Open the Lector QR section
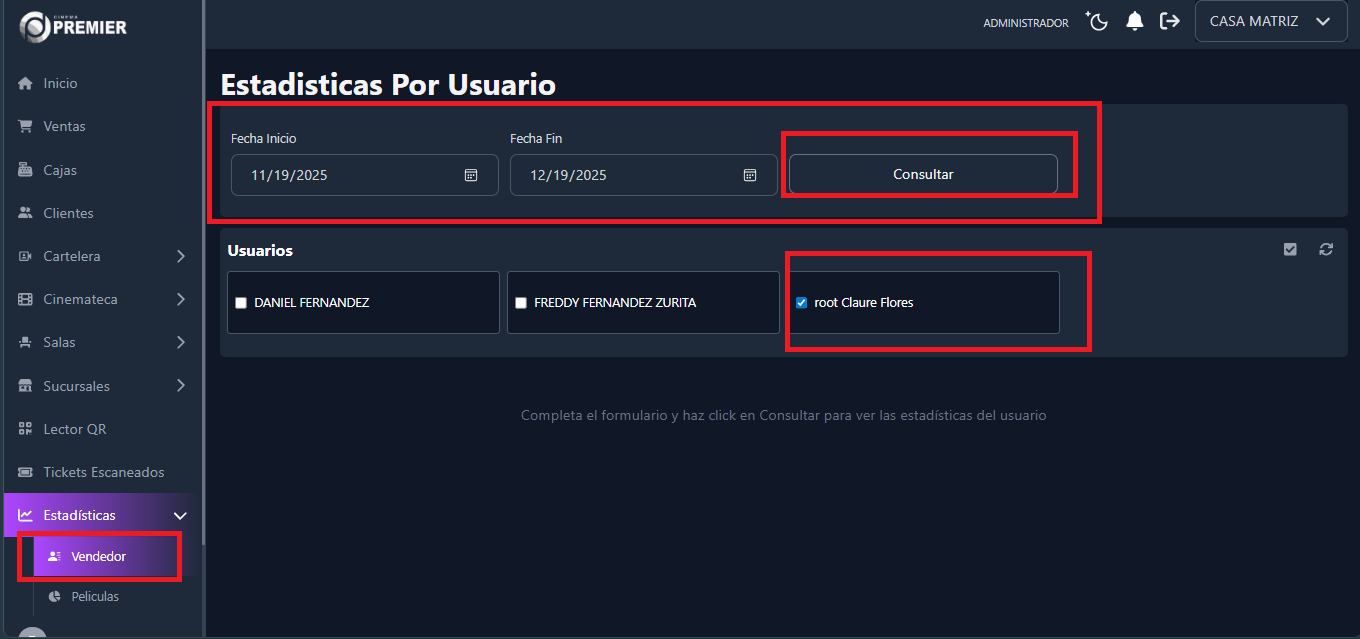 75,428
